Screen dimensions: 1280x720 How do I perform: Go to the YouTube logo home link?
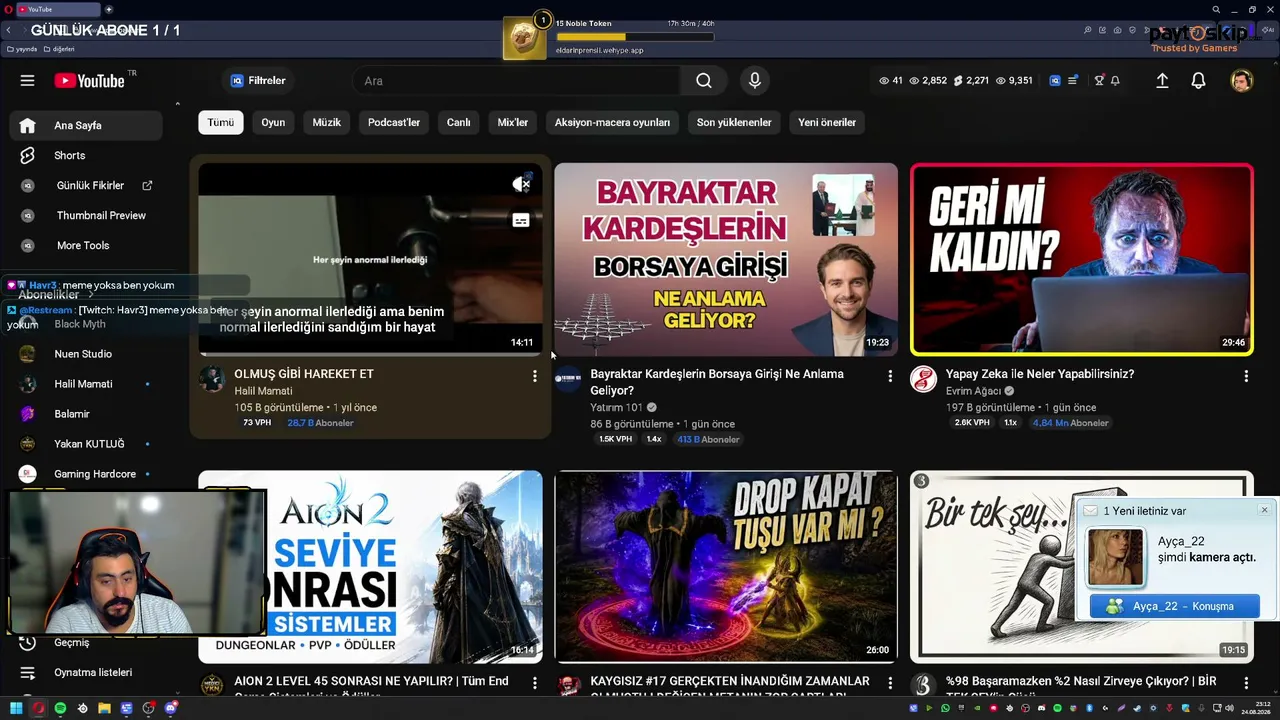pos(89,81)
